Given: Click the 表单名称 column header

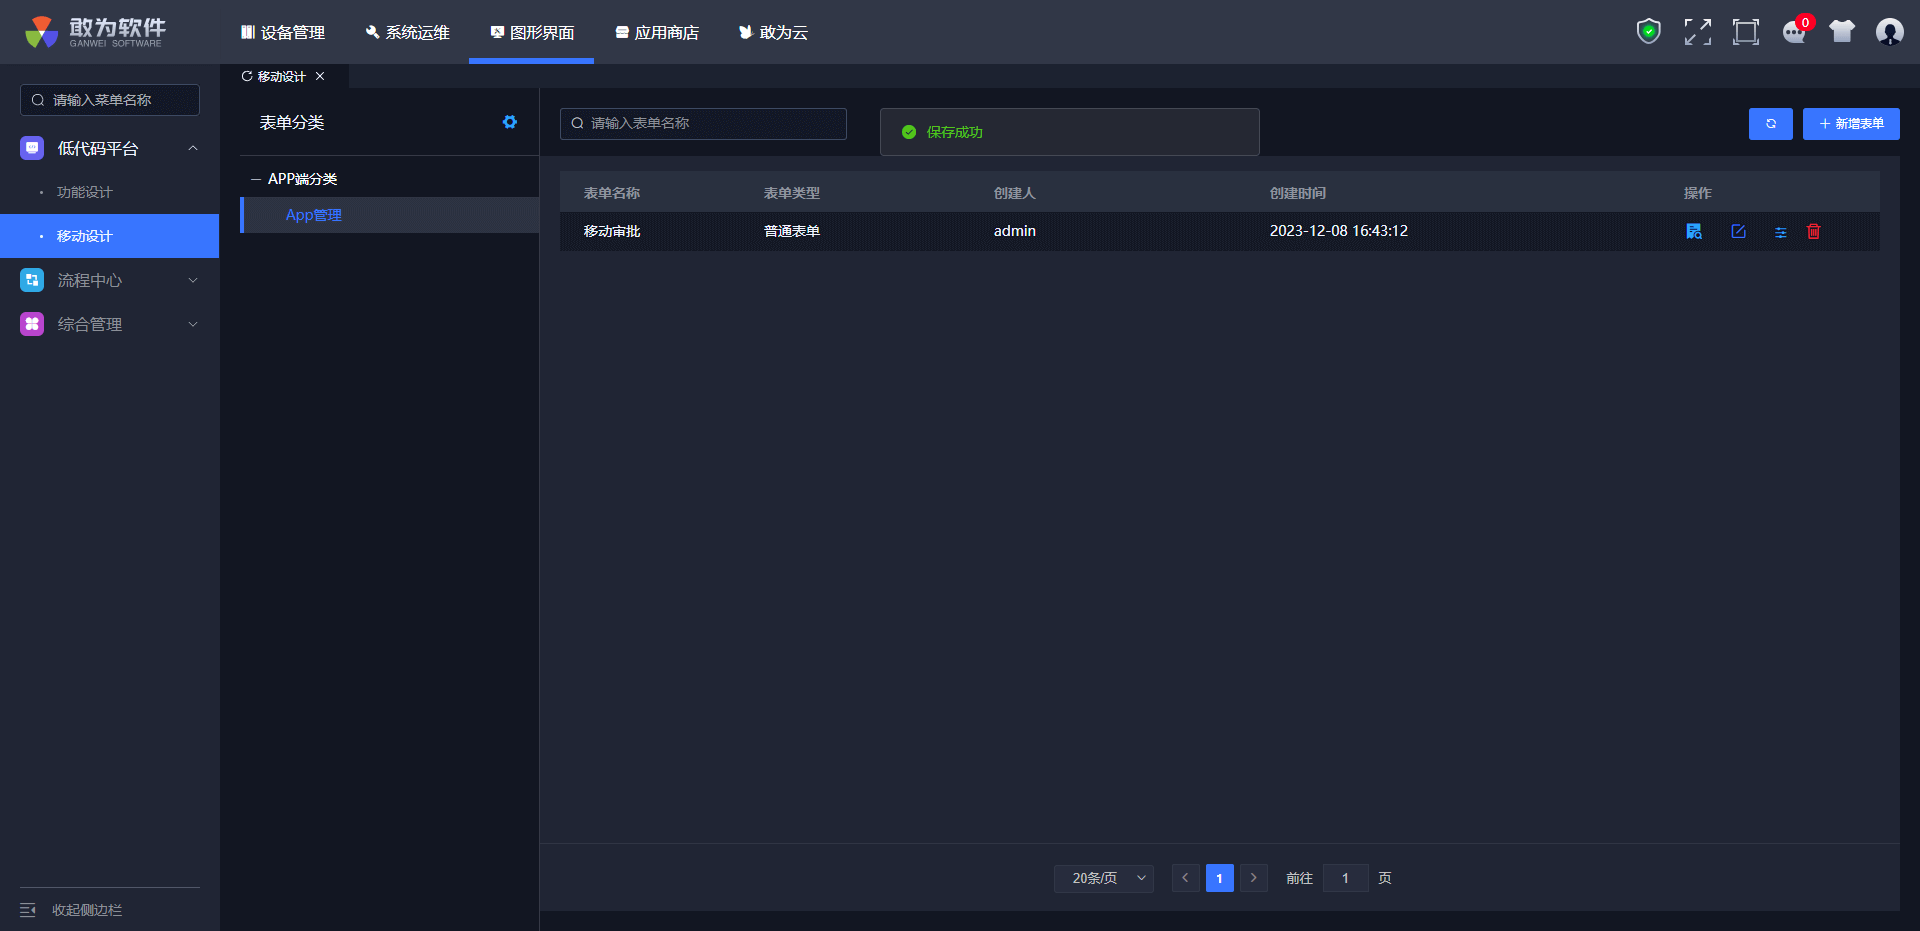Looking at the screenshot, I should [612, 193].
